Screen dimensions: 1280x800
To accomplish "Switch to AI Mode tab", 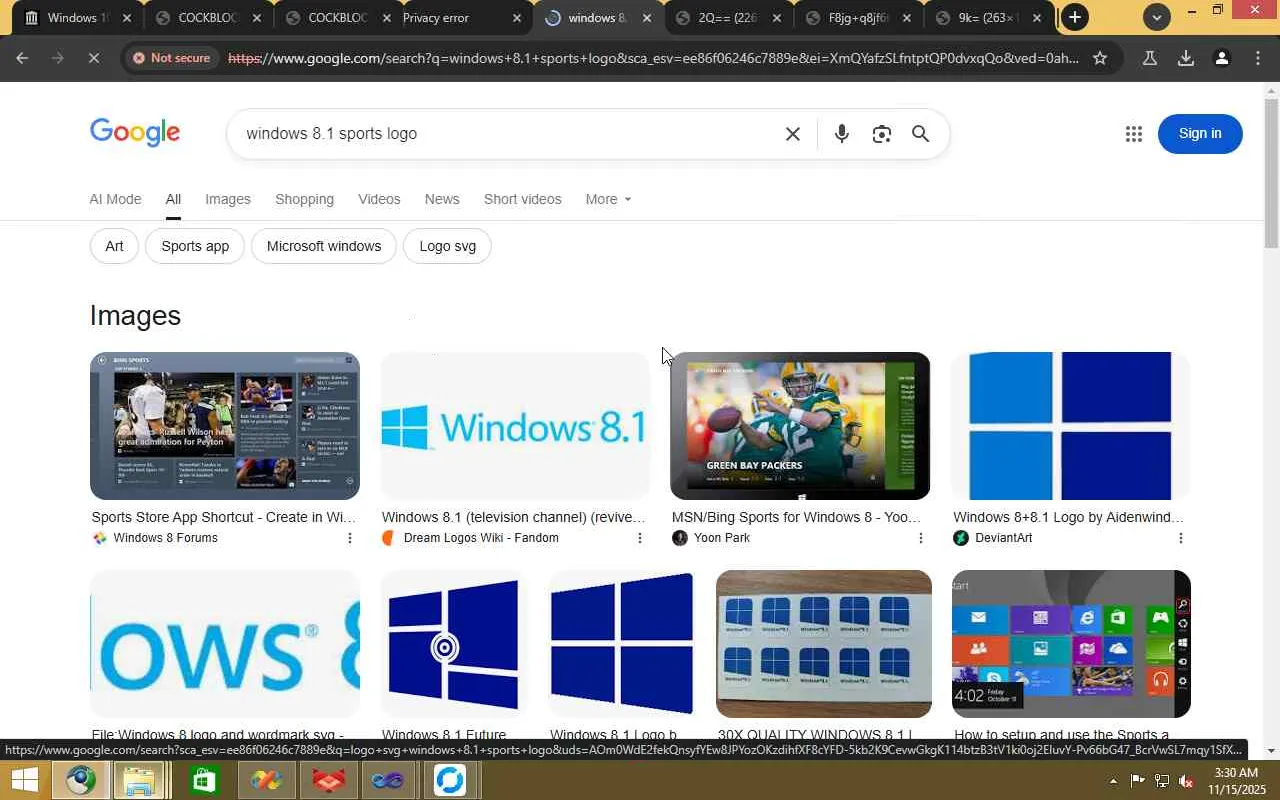I will click(115, 199).
